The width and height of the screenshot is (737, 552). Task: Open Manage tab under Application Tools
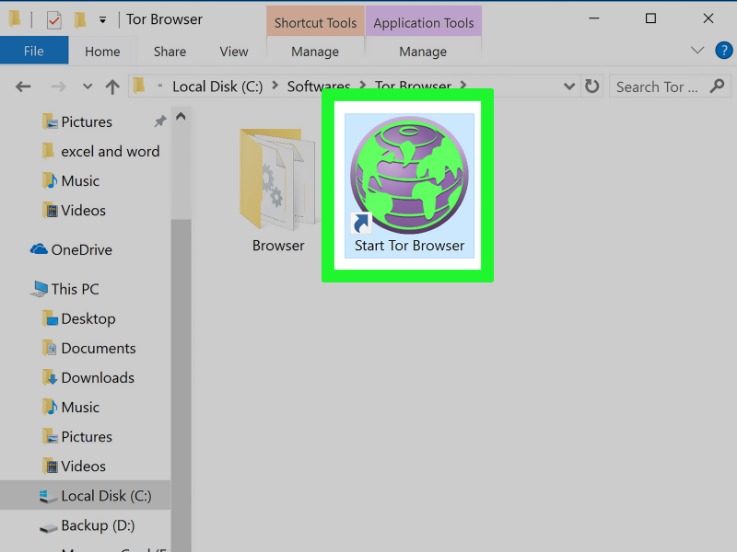coord(423,51)
